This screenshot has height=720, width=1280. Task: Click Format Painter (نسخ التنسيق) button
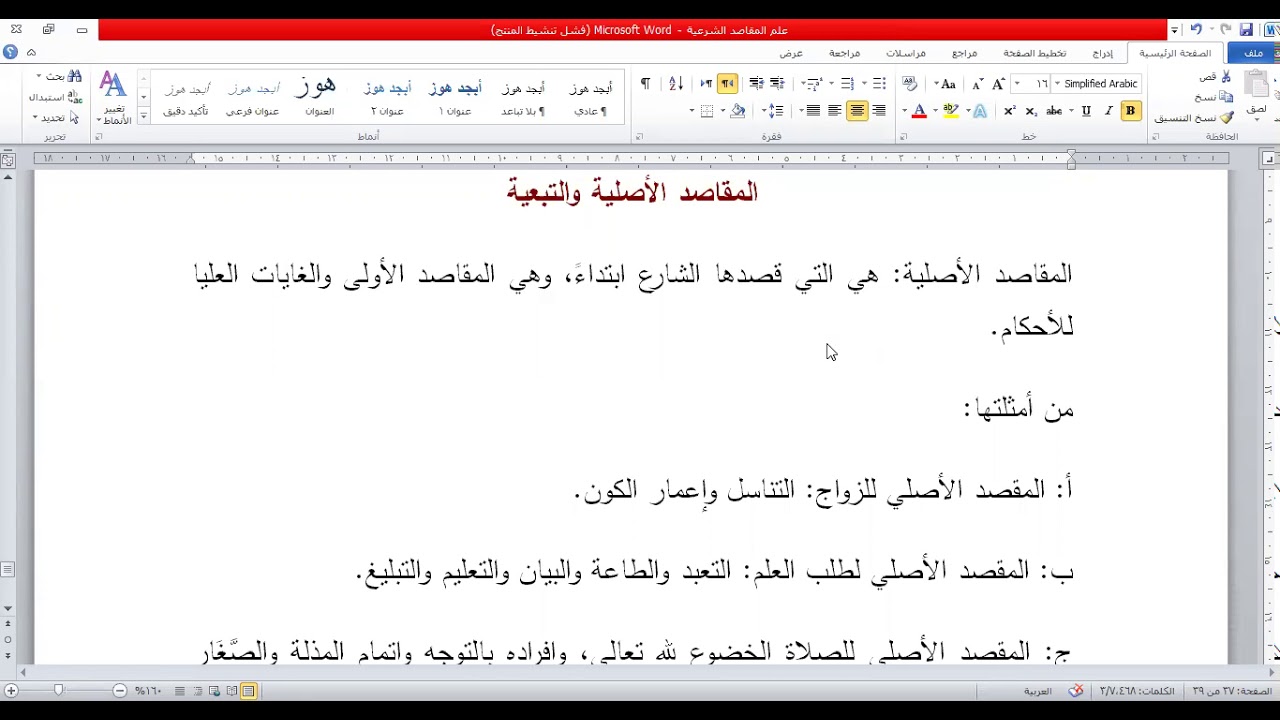pyautogui.click(x=1195, y=118)
